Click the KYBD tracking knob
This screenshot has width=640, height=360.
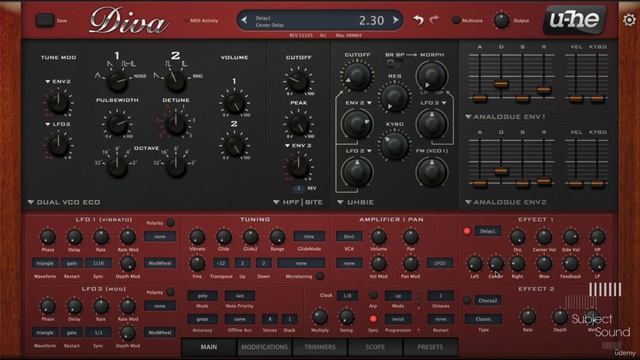tap(394, 145)
